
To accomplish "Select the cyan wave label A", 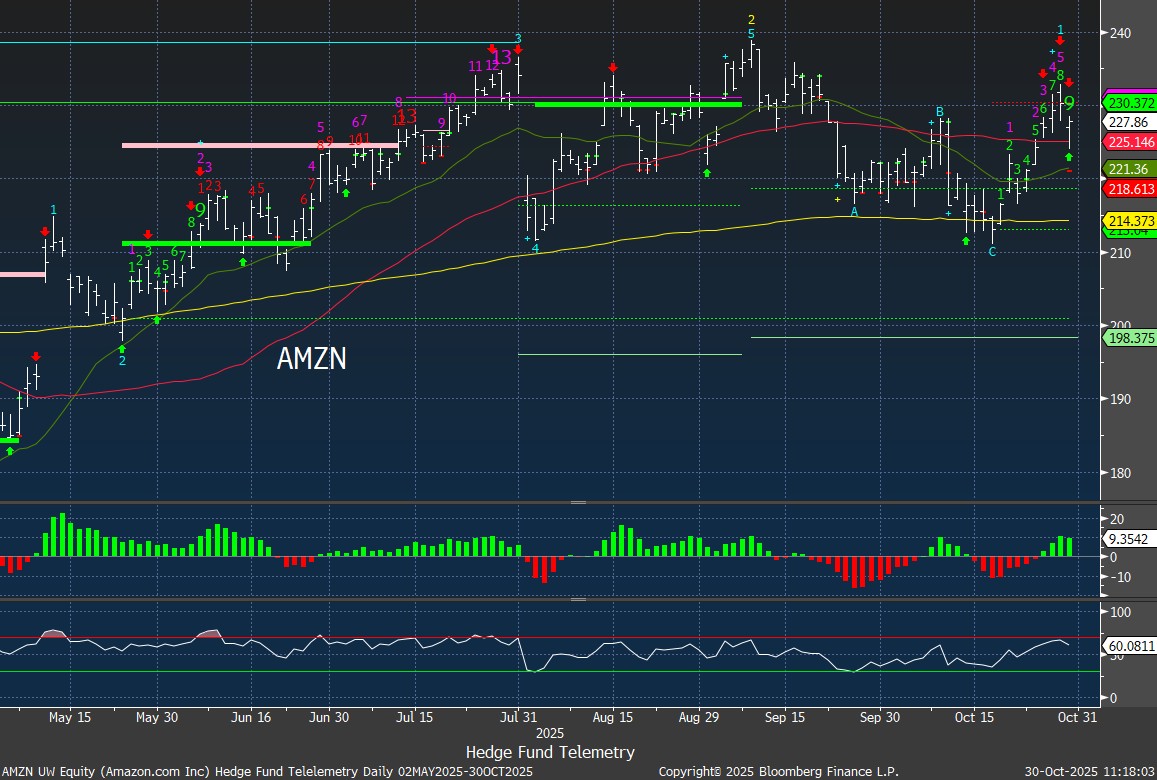I will point(854,212).
